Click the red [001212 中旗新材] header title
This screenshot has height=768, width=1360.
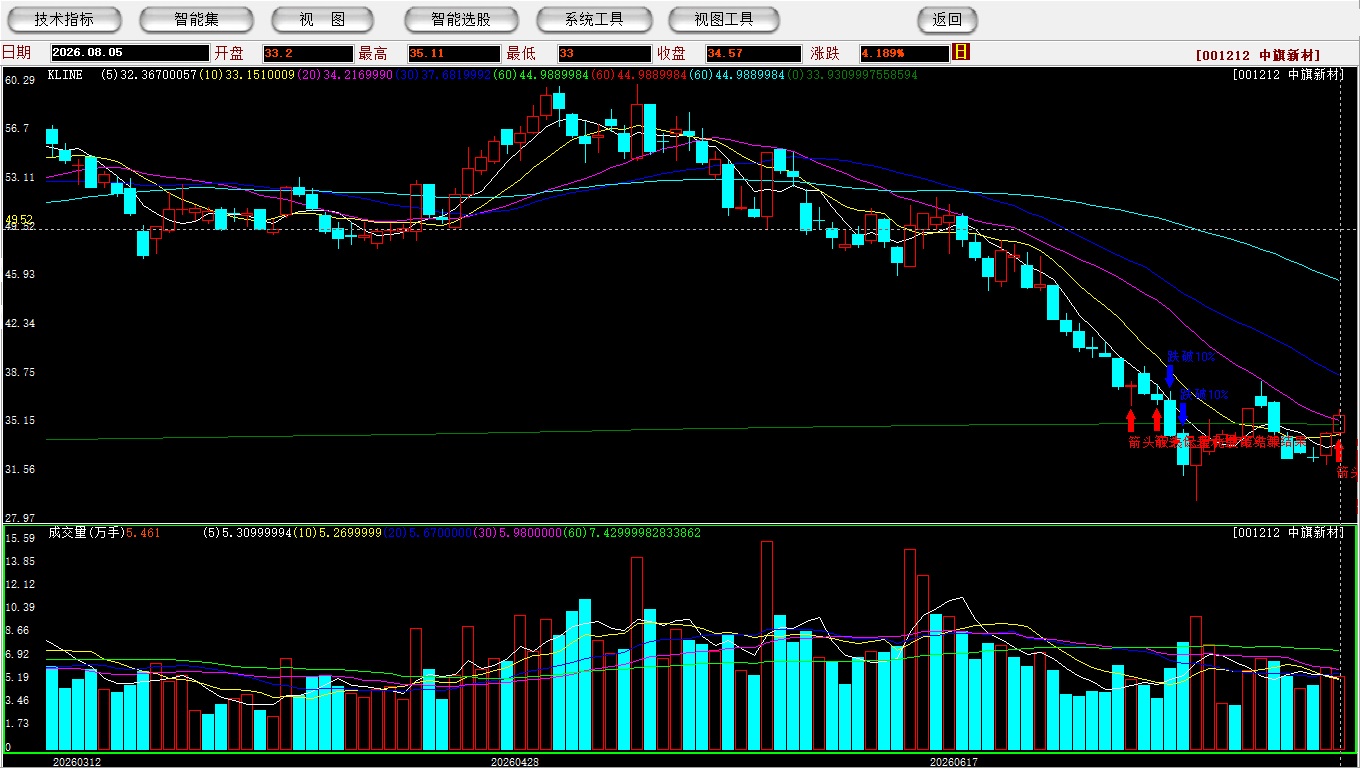coord(1258,55)
